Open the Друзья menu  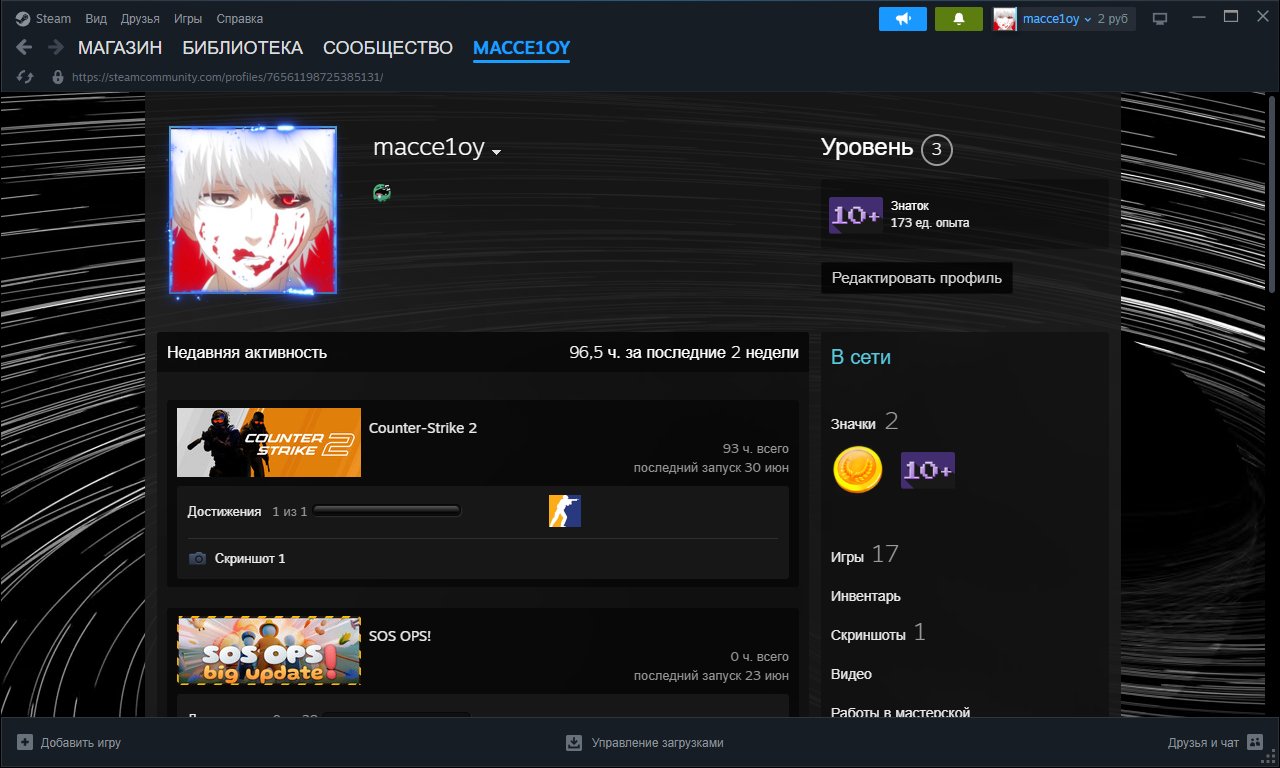[139, 18]
